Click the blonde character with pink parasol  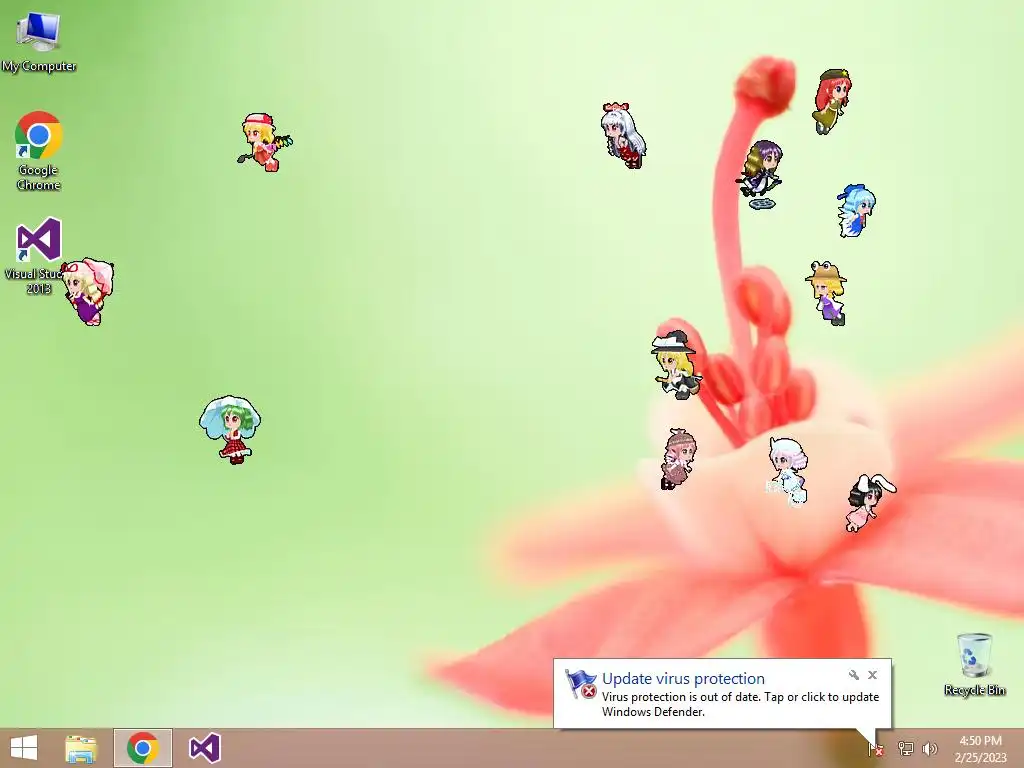[x=88, y=291]
